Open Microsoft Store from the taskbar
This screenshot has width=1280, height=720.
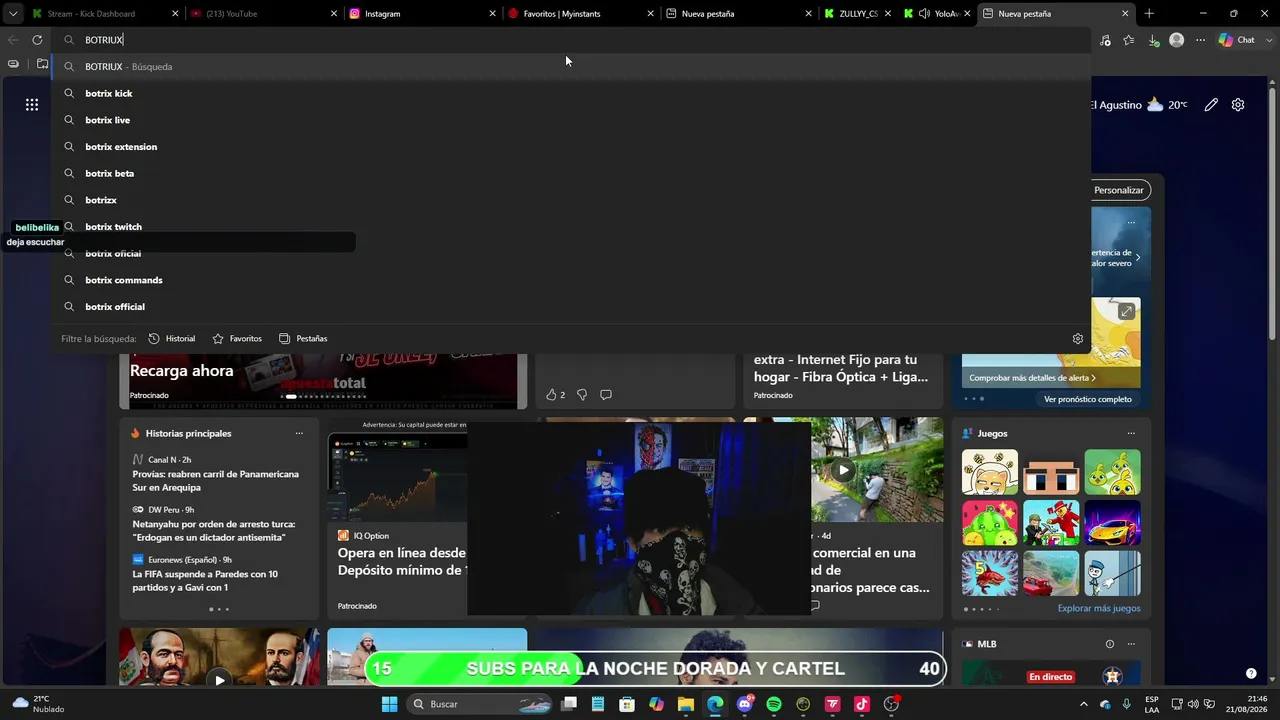627,704
